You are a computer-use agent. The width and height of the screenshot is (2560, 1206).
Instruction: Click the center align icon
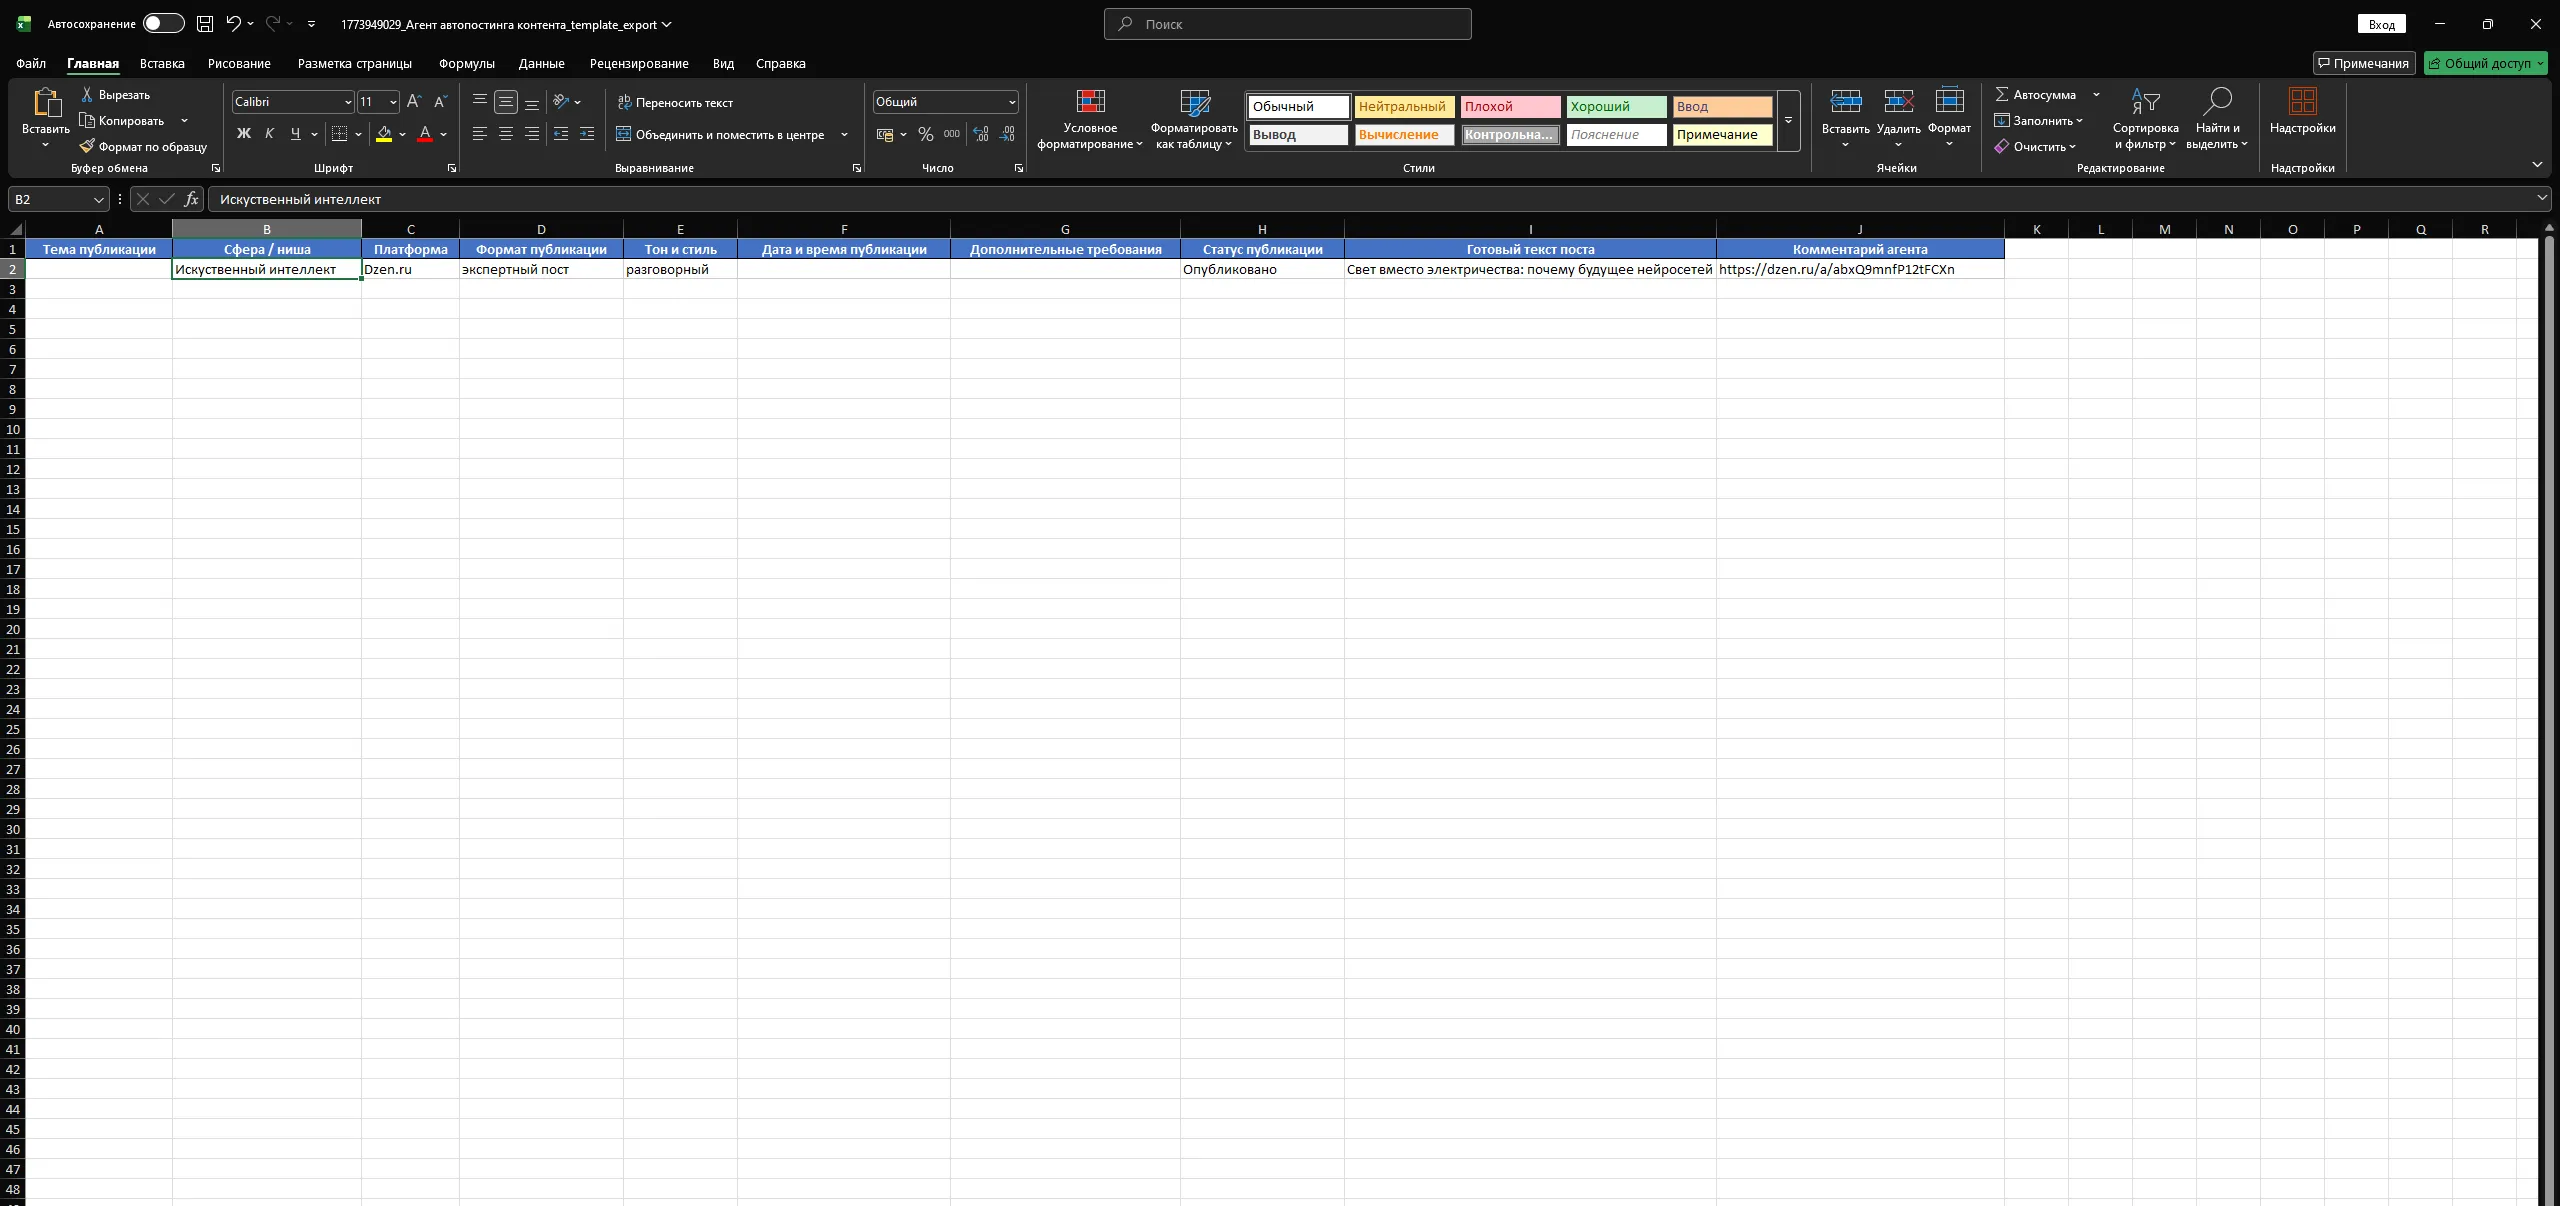(506, 134)
